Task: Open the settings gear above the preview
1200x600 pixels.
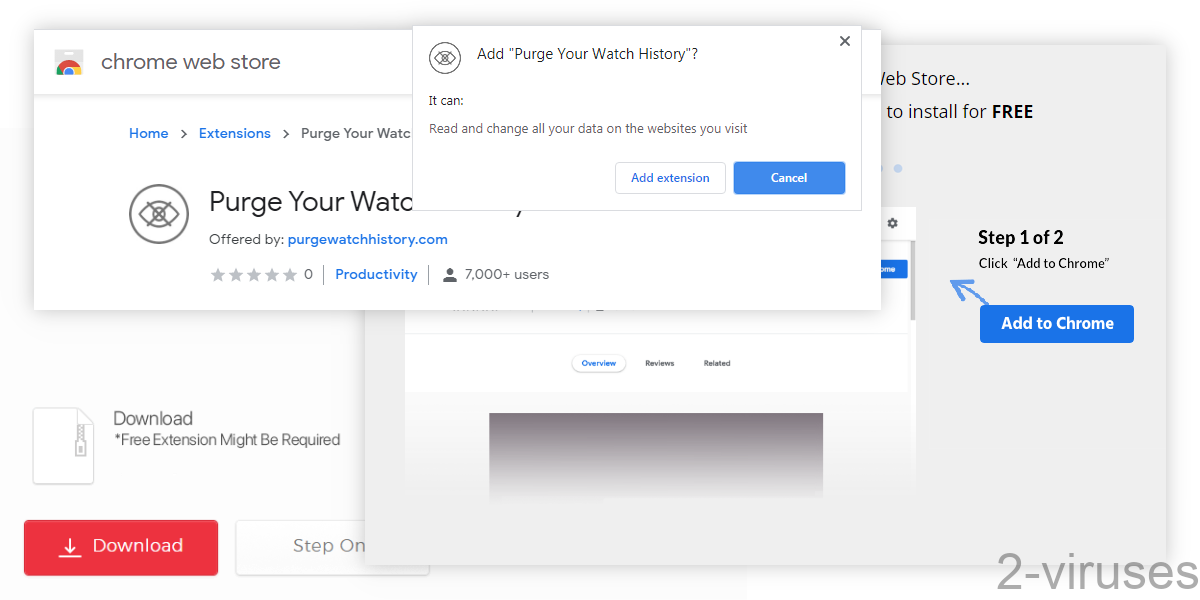Action: click(x=891, y=223)
